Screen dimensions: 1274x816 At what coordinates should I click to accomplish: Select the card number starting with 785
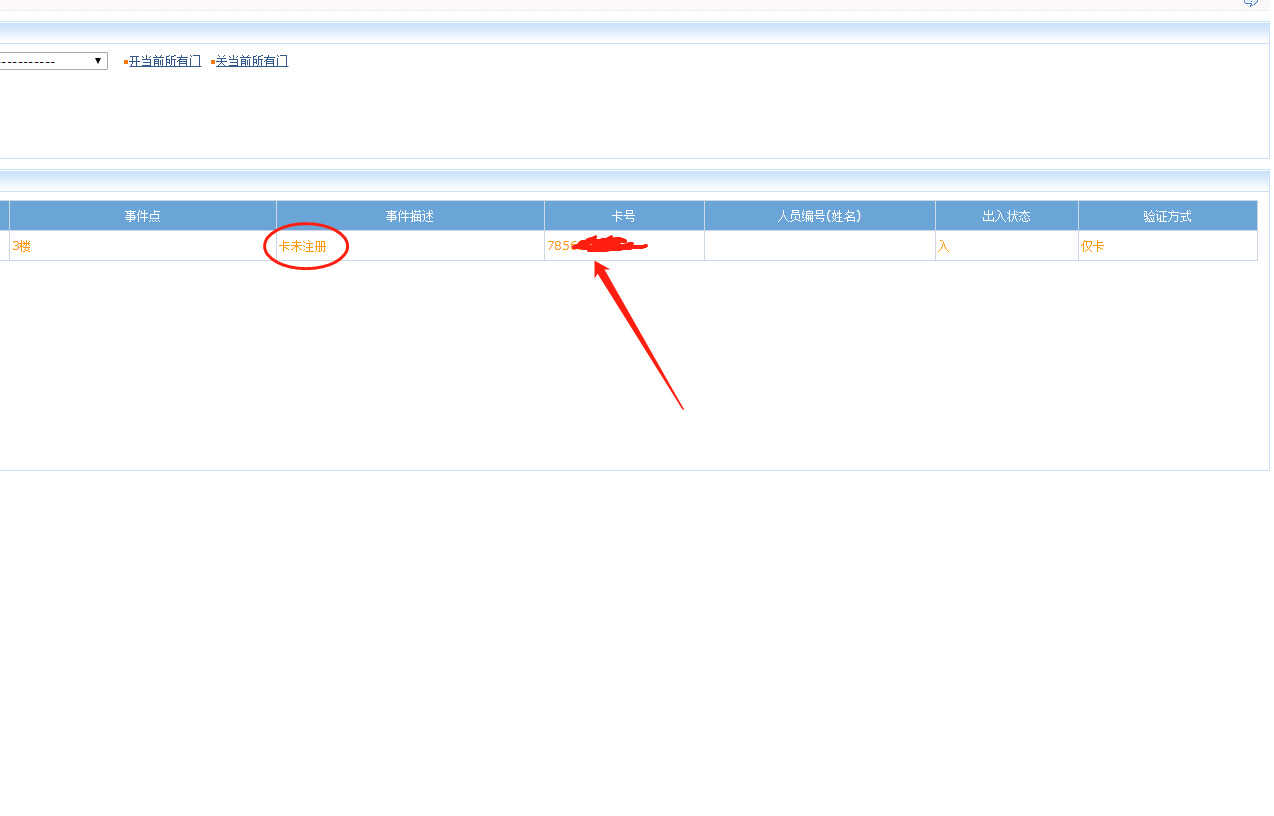[x=559, y=246]
